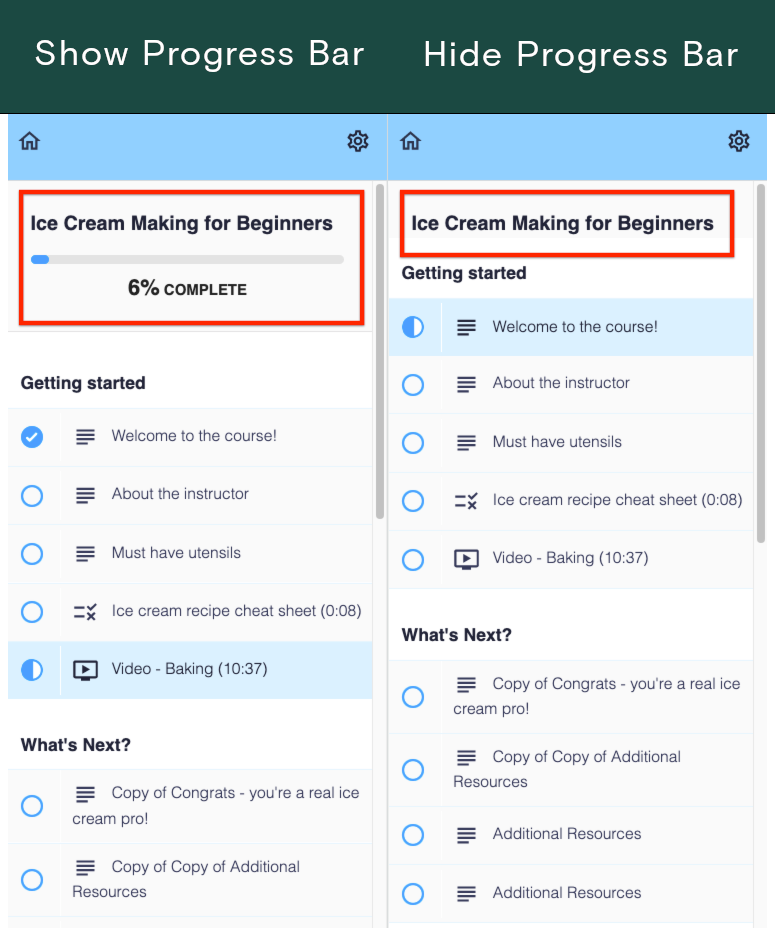Toggle completion circle for Video - Baking, right panel
This screenshot has height=928, width=775.
click(x=413, y=559)
